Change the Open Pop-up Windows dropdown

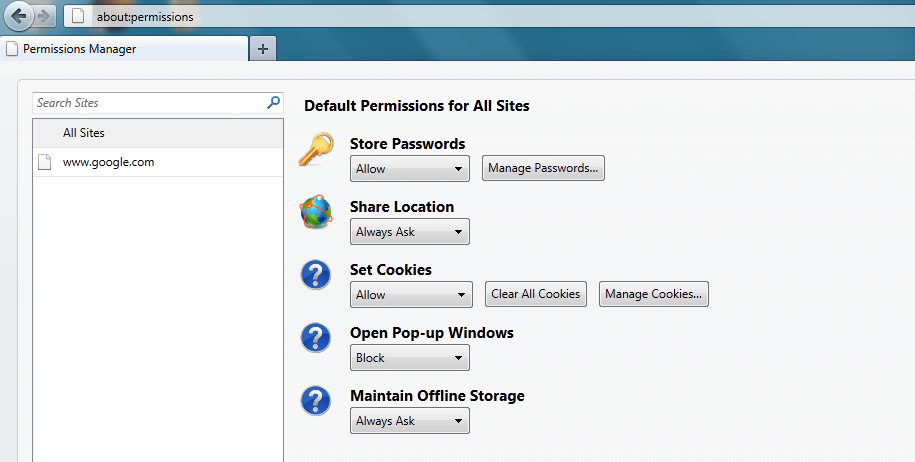coord(410,358)
